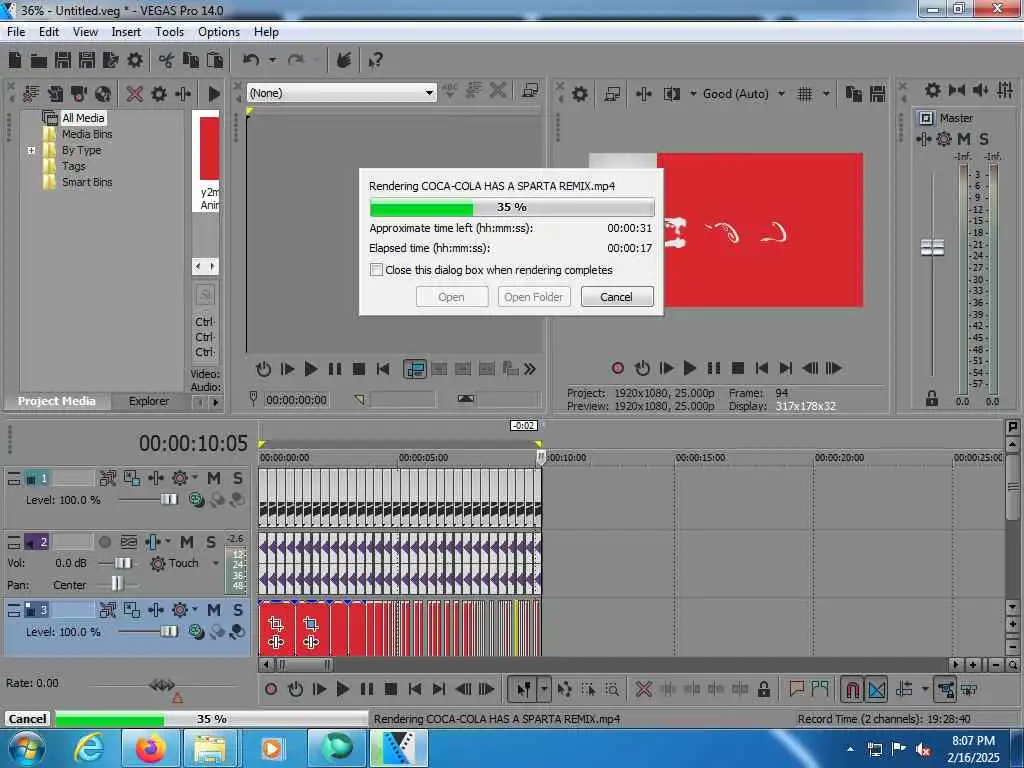Toggle Automatic Crossfades icon

click(x=876, y=689)
